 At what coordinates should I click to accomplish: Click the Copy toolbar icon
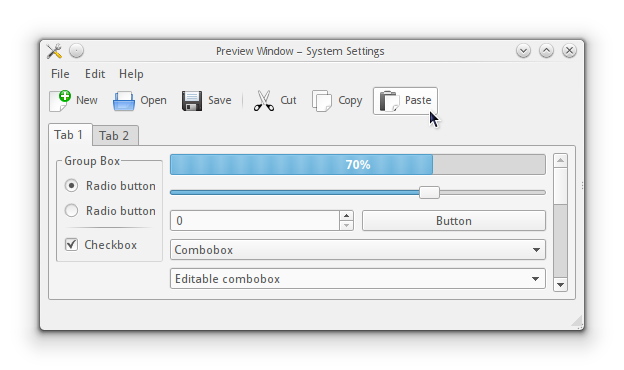[322, 101]
